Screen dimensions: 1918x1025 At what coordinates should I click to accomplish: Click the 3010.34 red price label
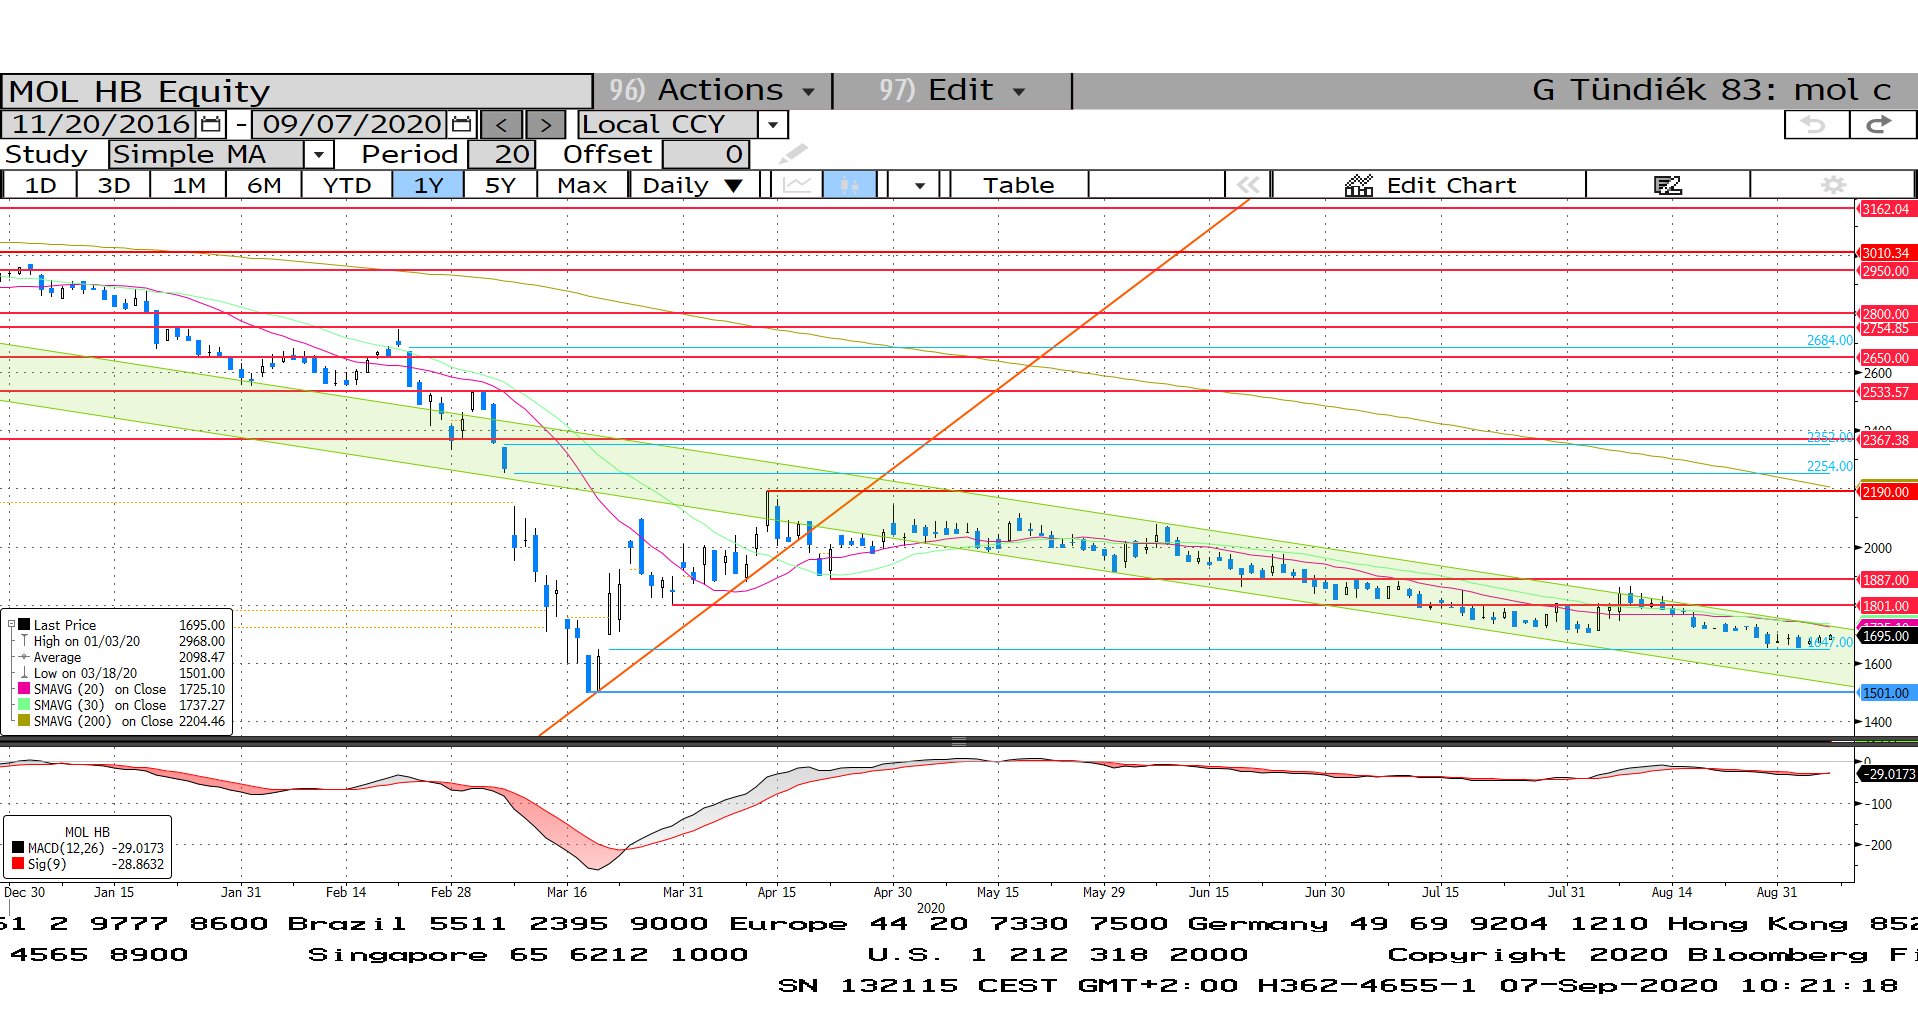coord(1886,253)
